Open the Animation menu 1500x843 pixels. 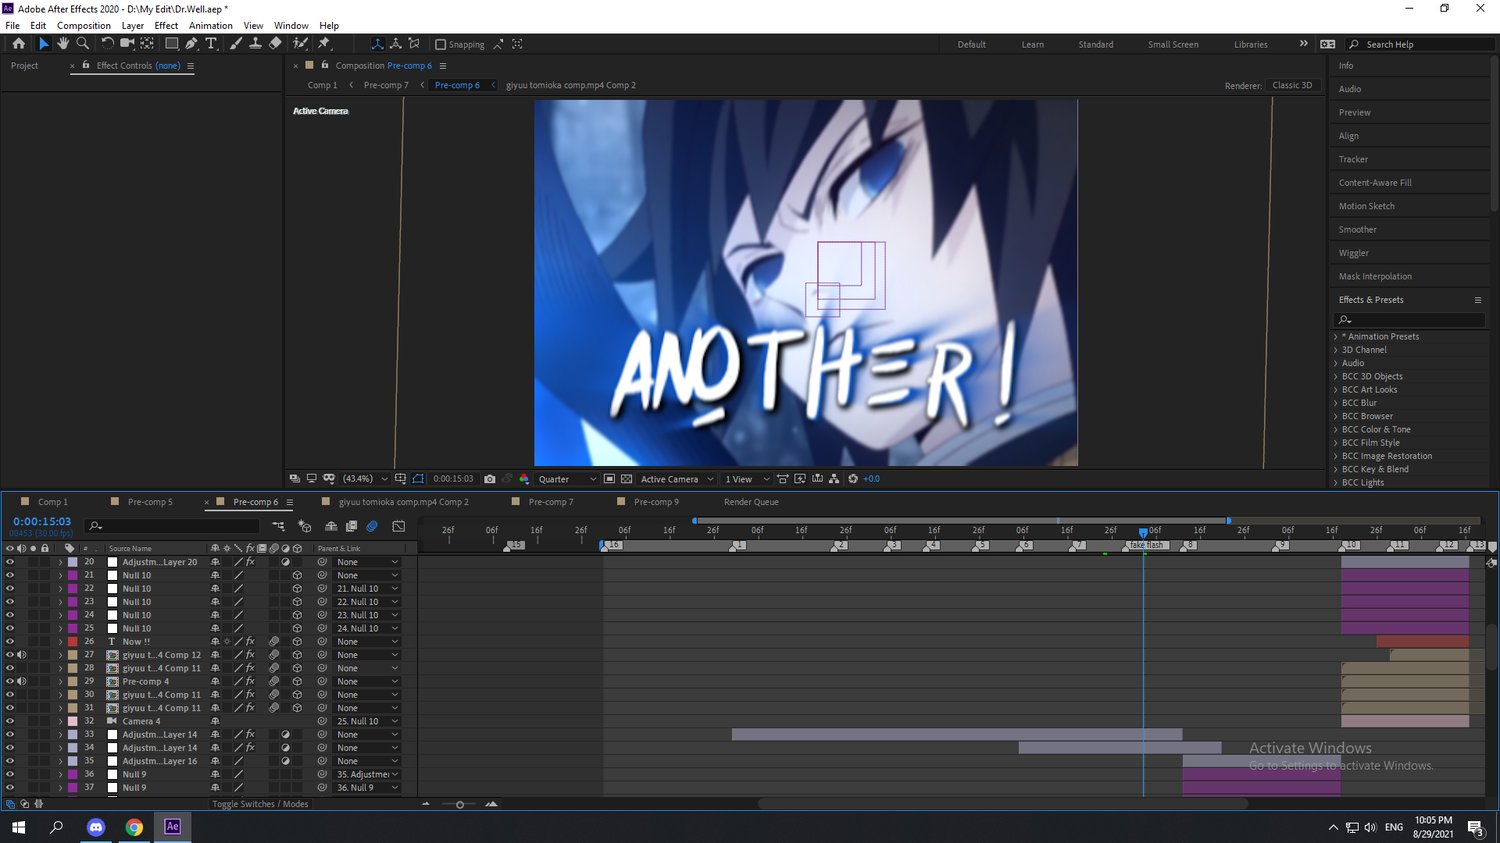210,25
